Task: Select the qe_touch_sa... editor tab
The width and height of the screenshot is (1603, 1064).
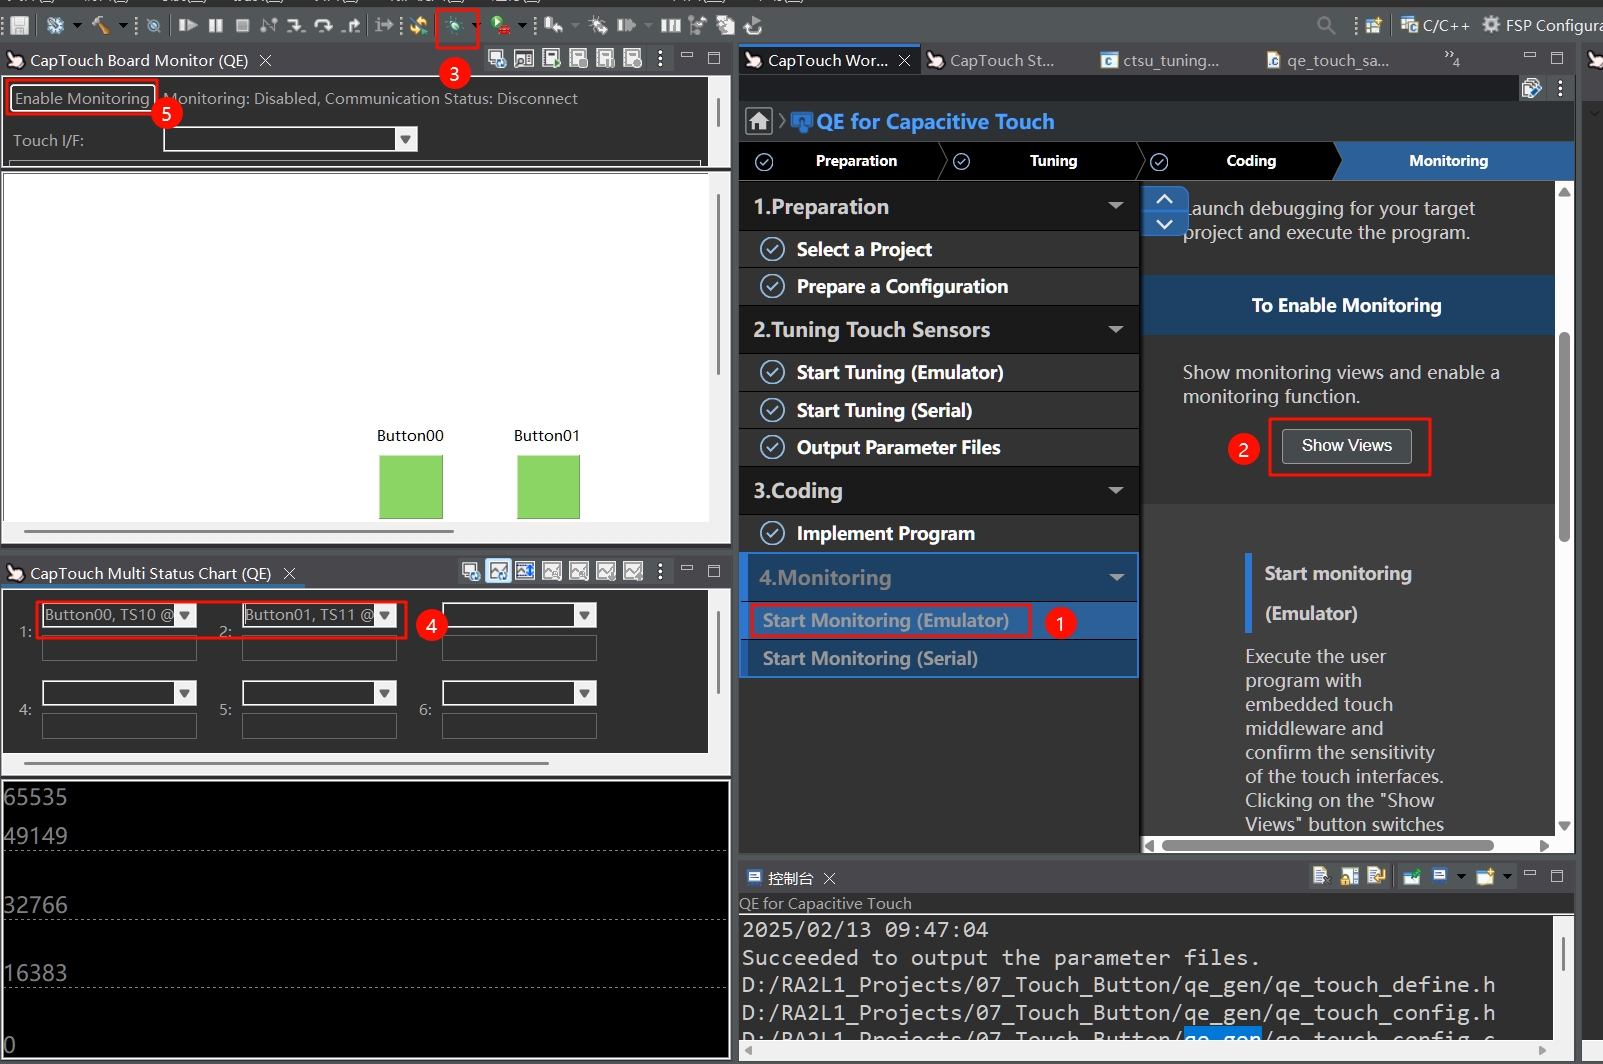Action: pyautogui.click(x=1328, y=60)
